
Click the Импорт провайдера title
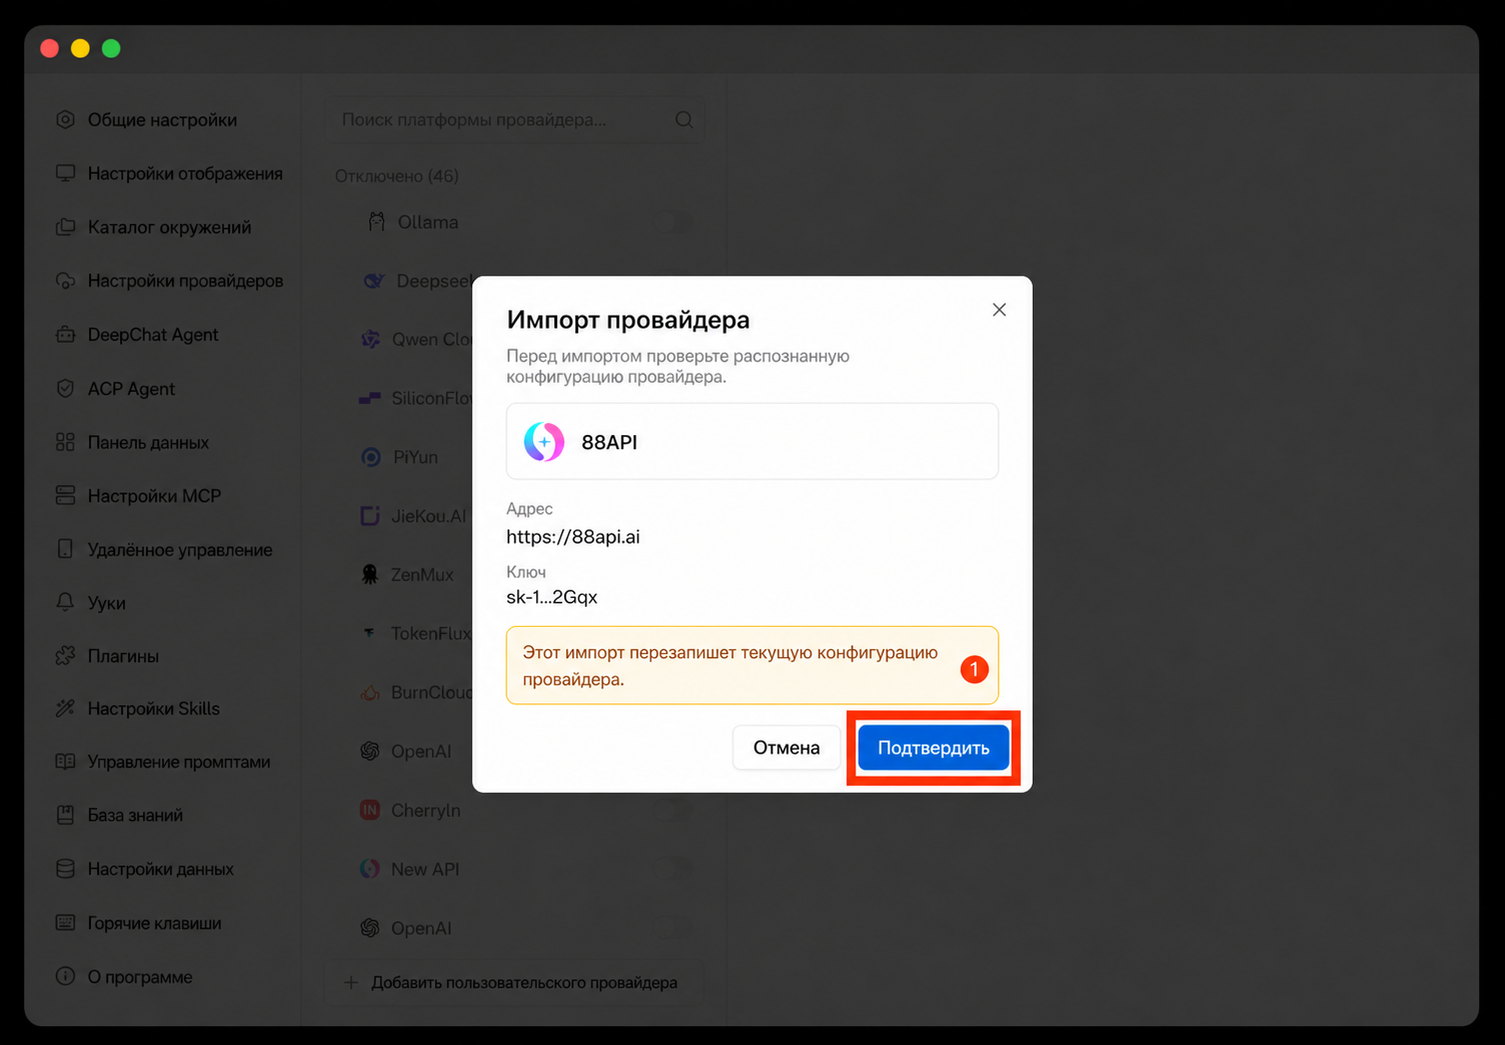[628, 320]
